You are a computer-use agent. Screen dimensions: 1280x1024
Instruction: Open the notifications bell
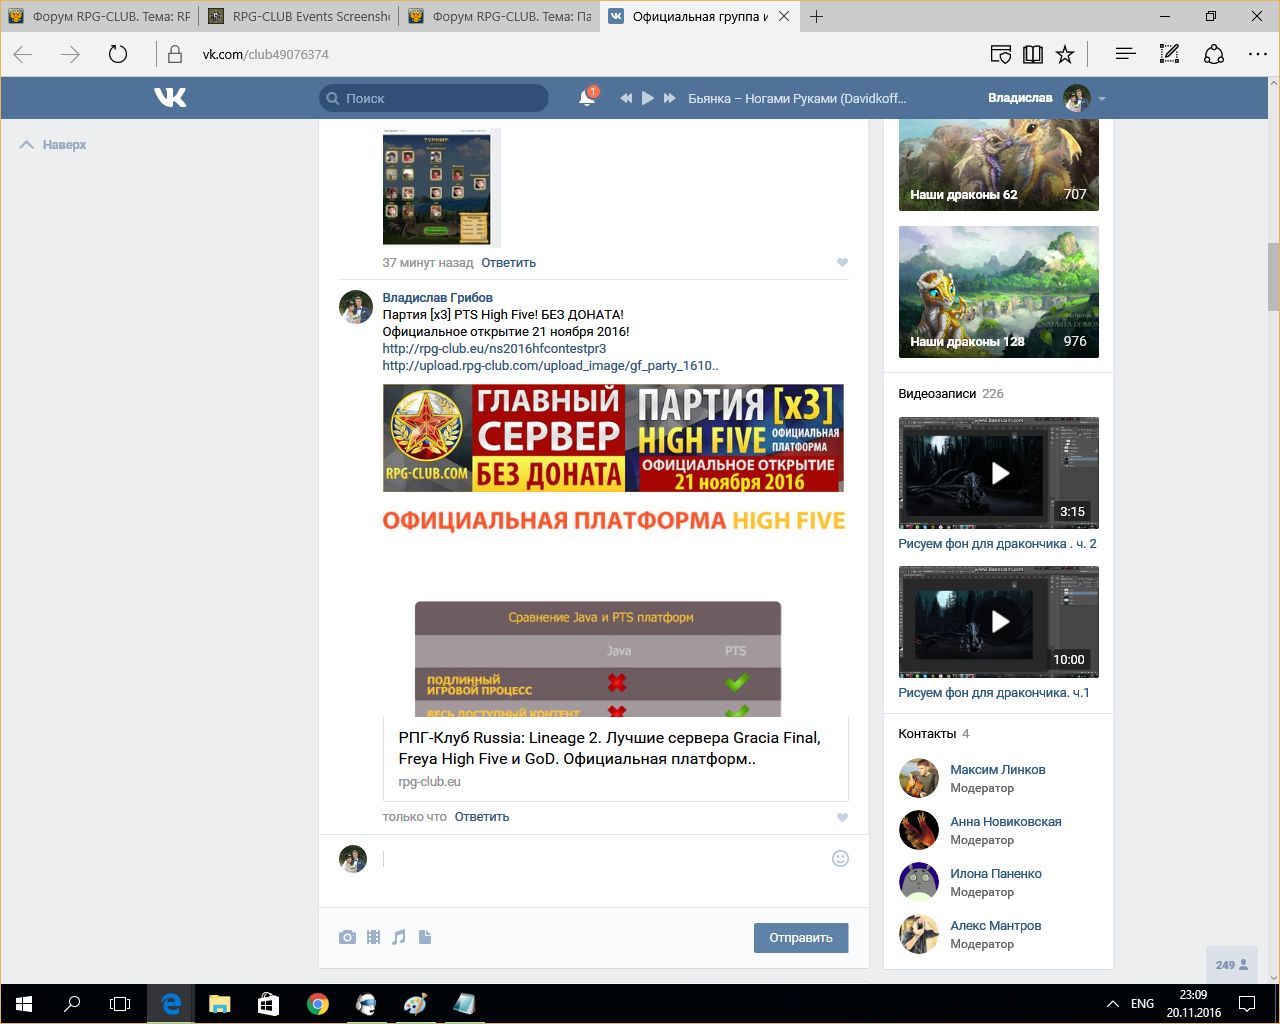pos(587,97)
